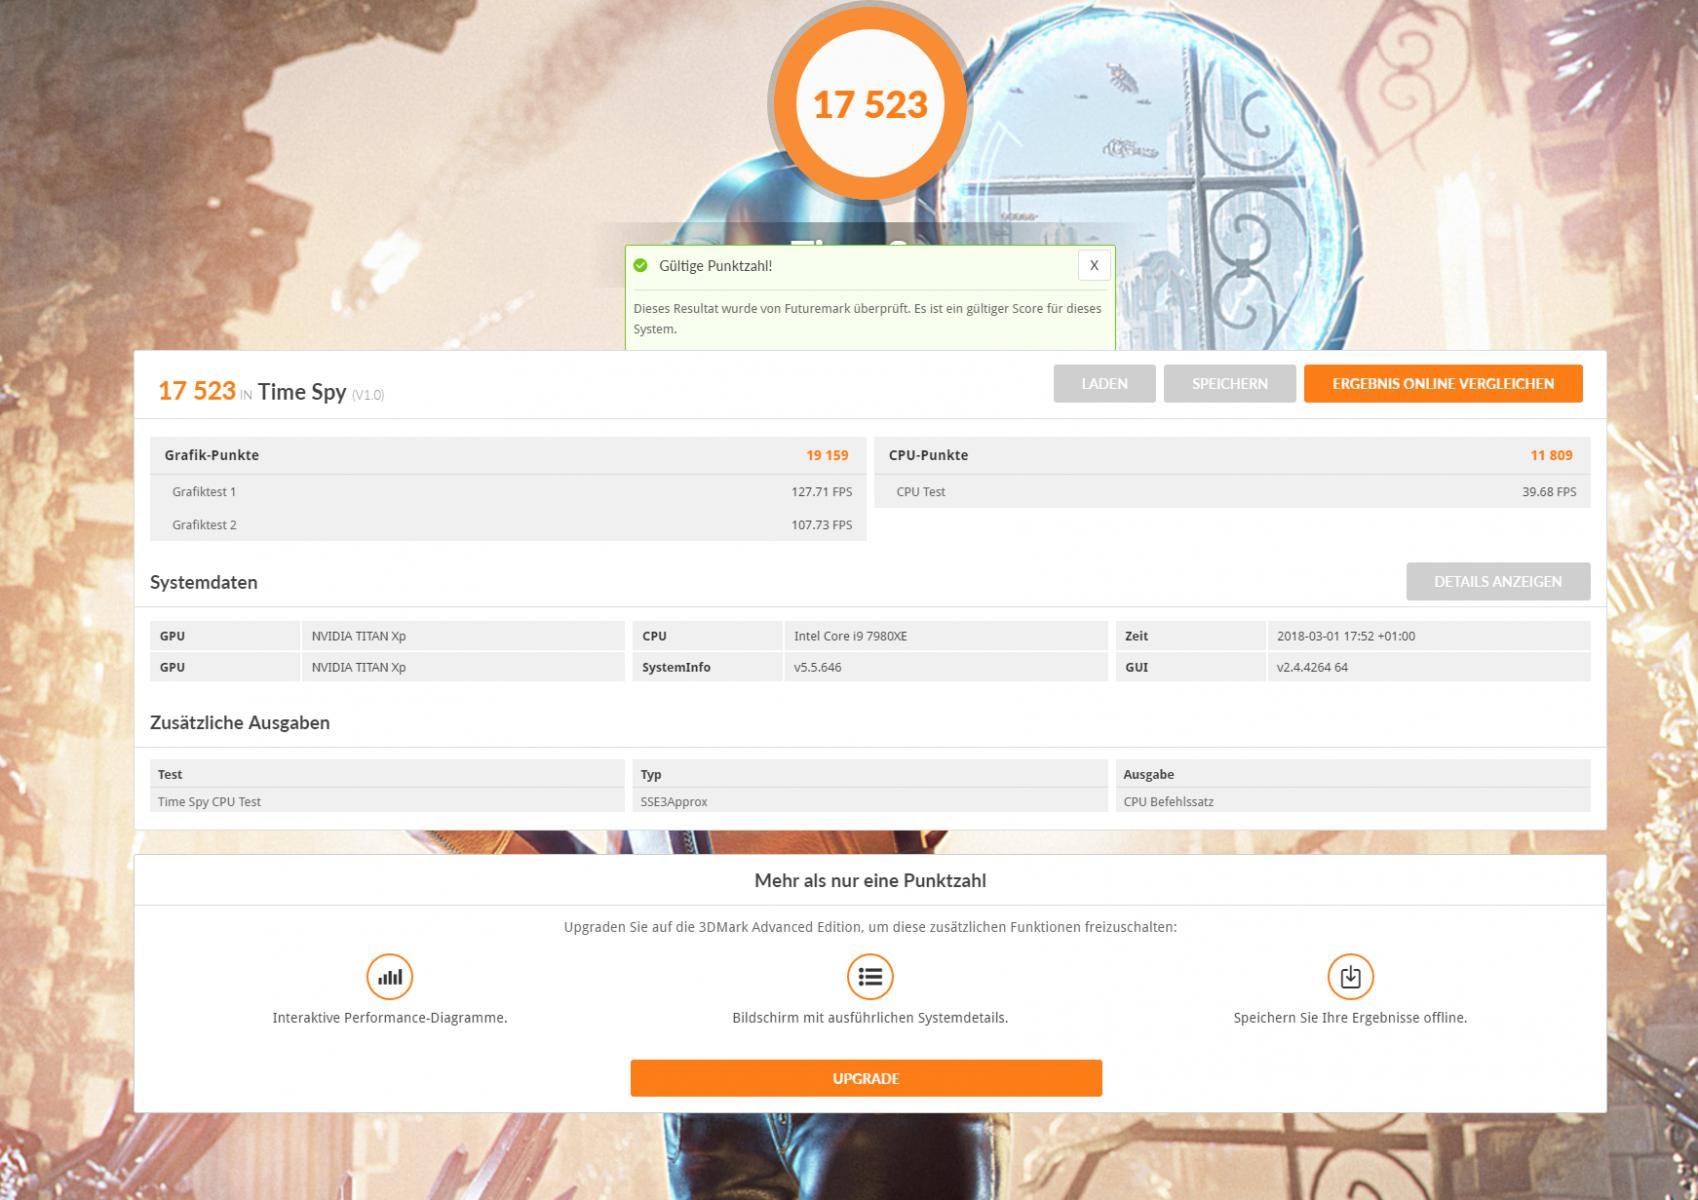Click the 17 523 in Time Spy heading
1698x1200 pixels.
(x=270, y=391)
